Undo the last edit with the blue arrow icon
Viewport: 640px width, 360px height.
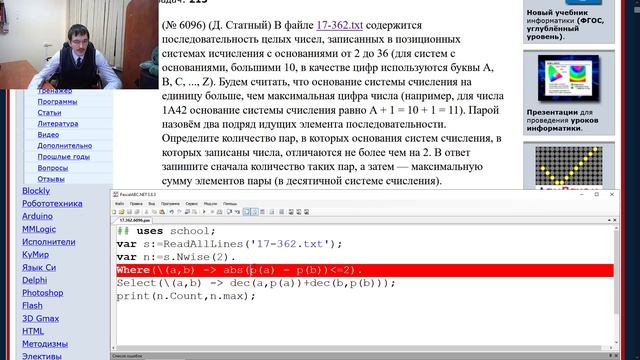click(x=171, y=212)
